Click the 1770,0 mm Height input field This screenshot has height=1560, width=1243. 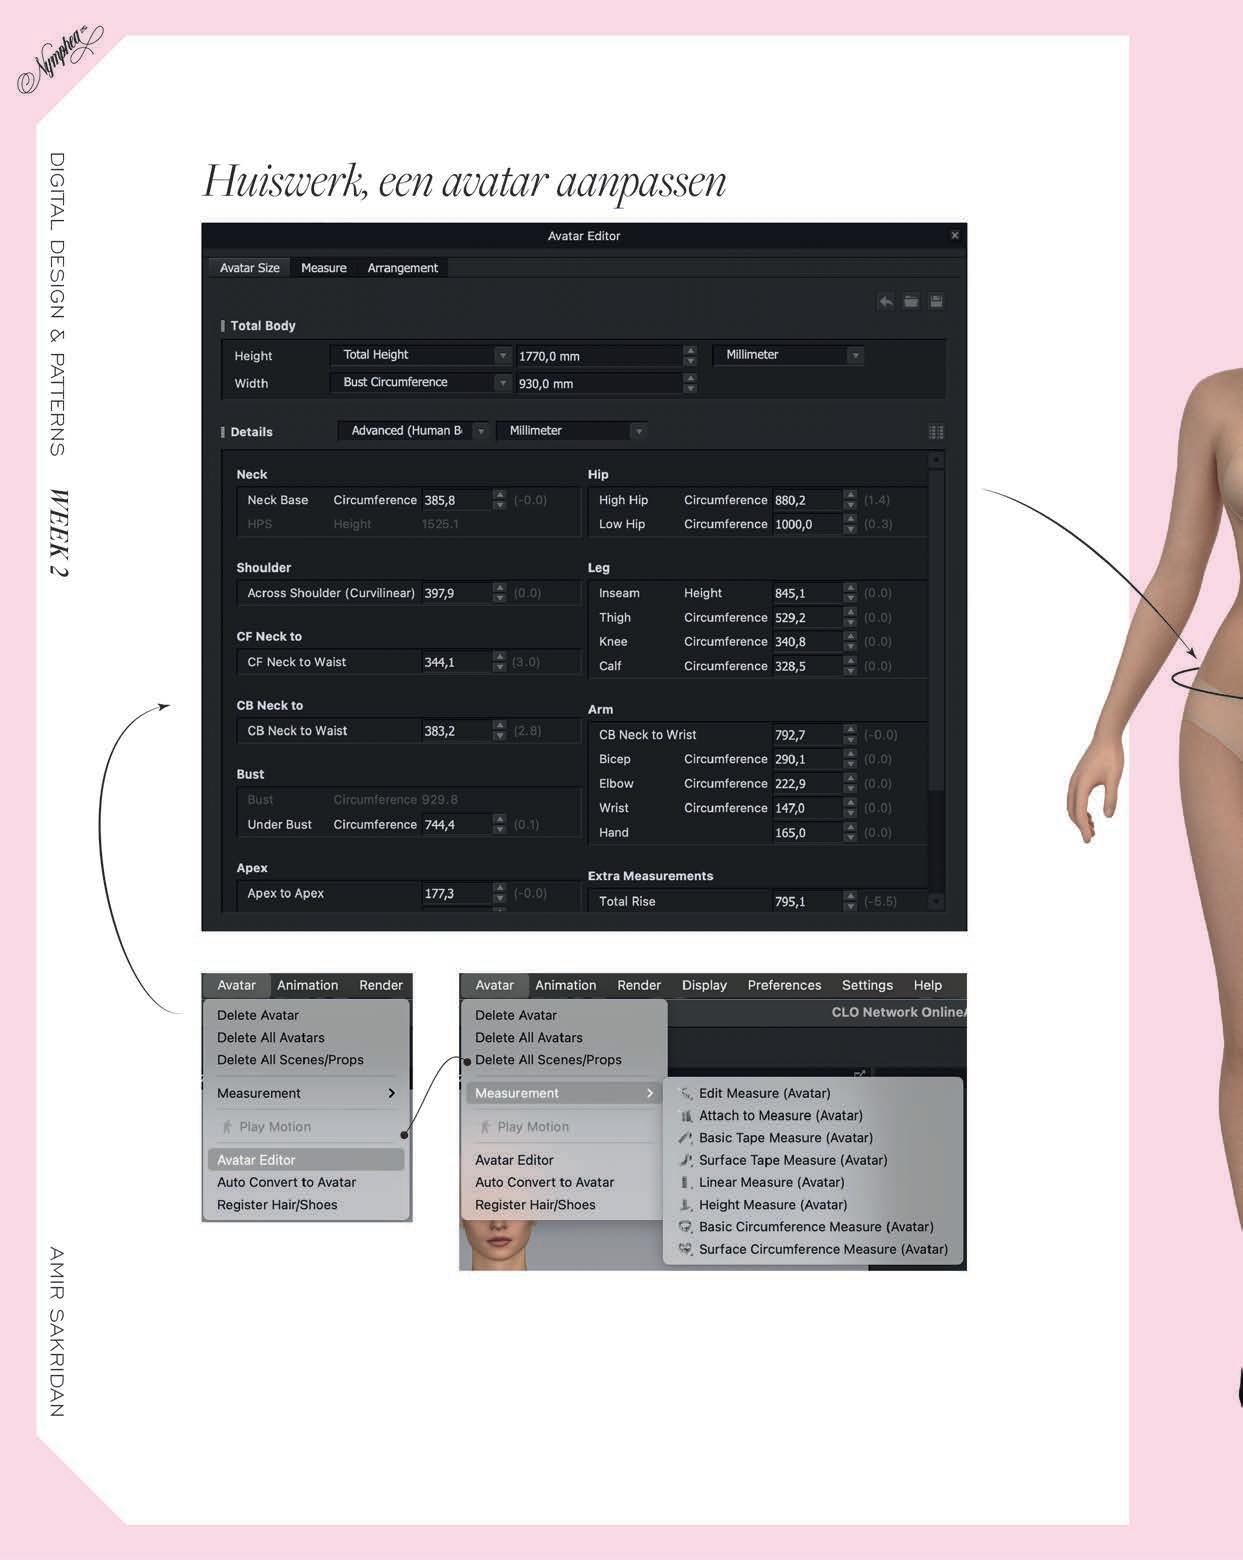[x=599, y=356]
